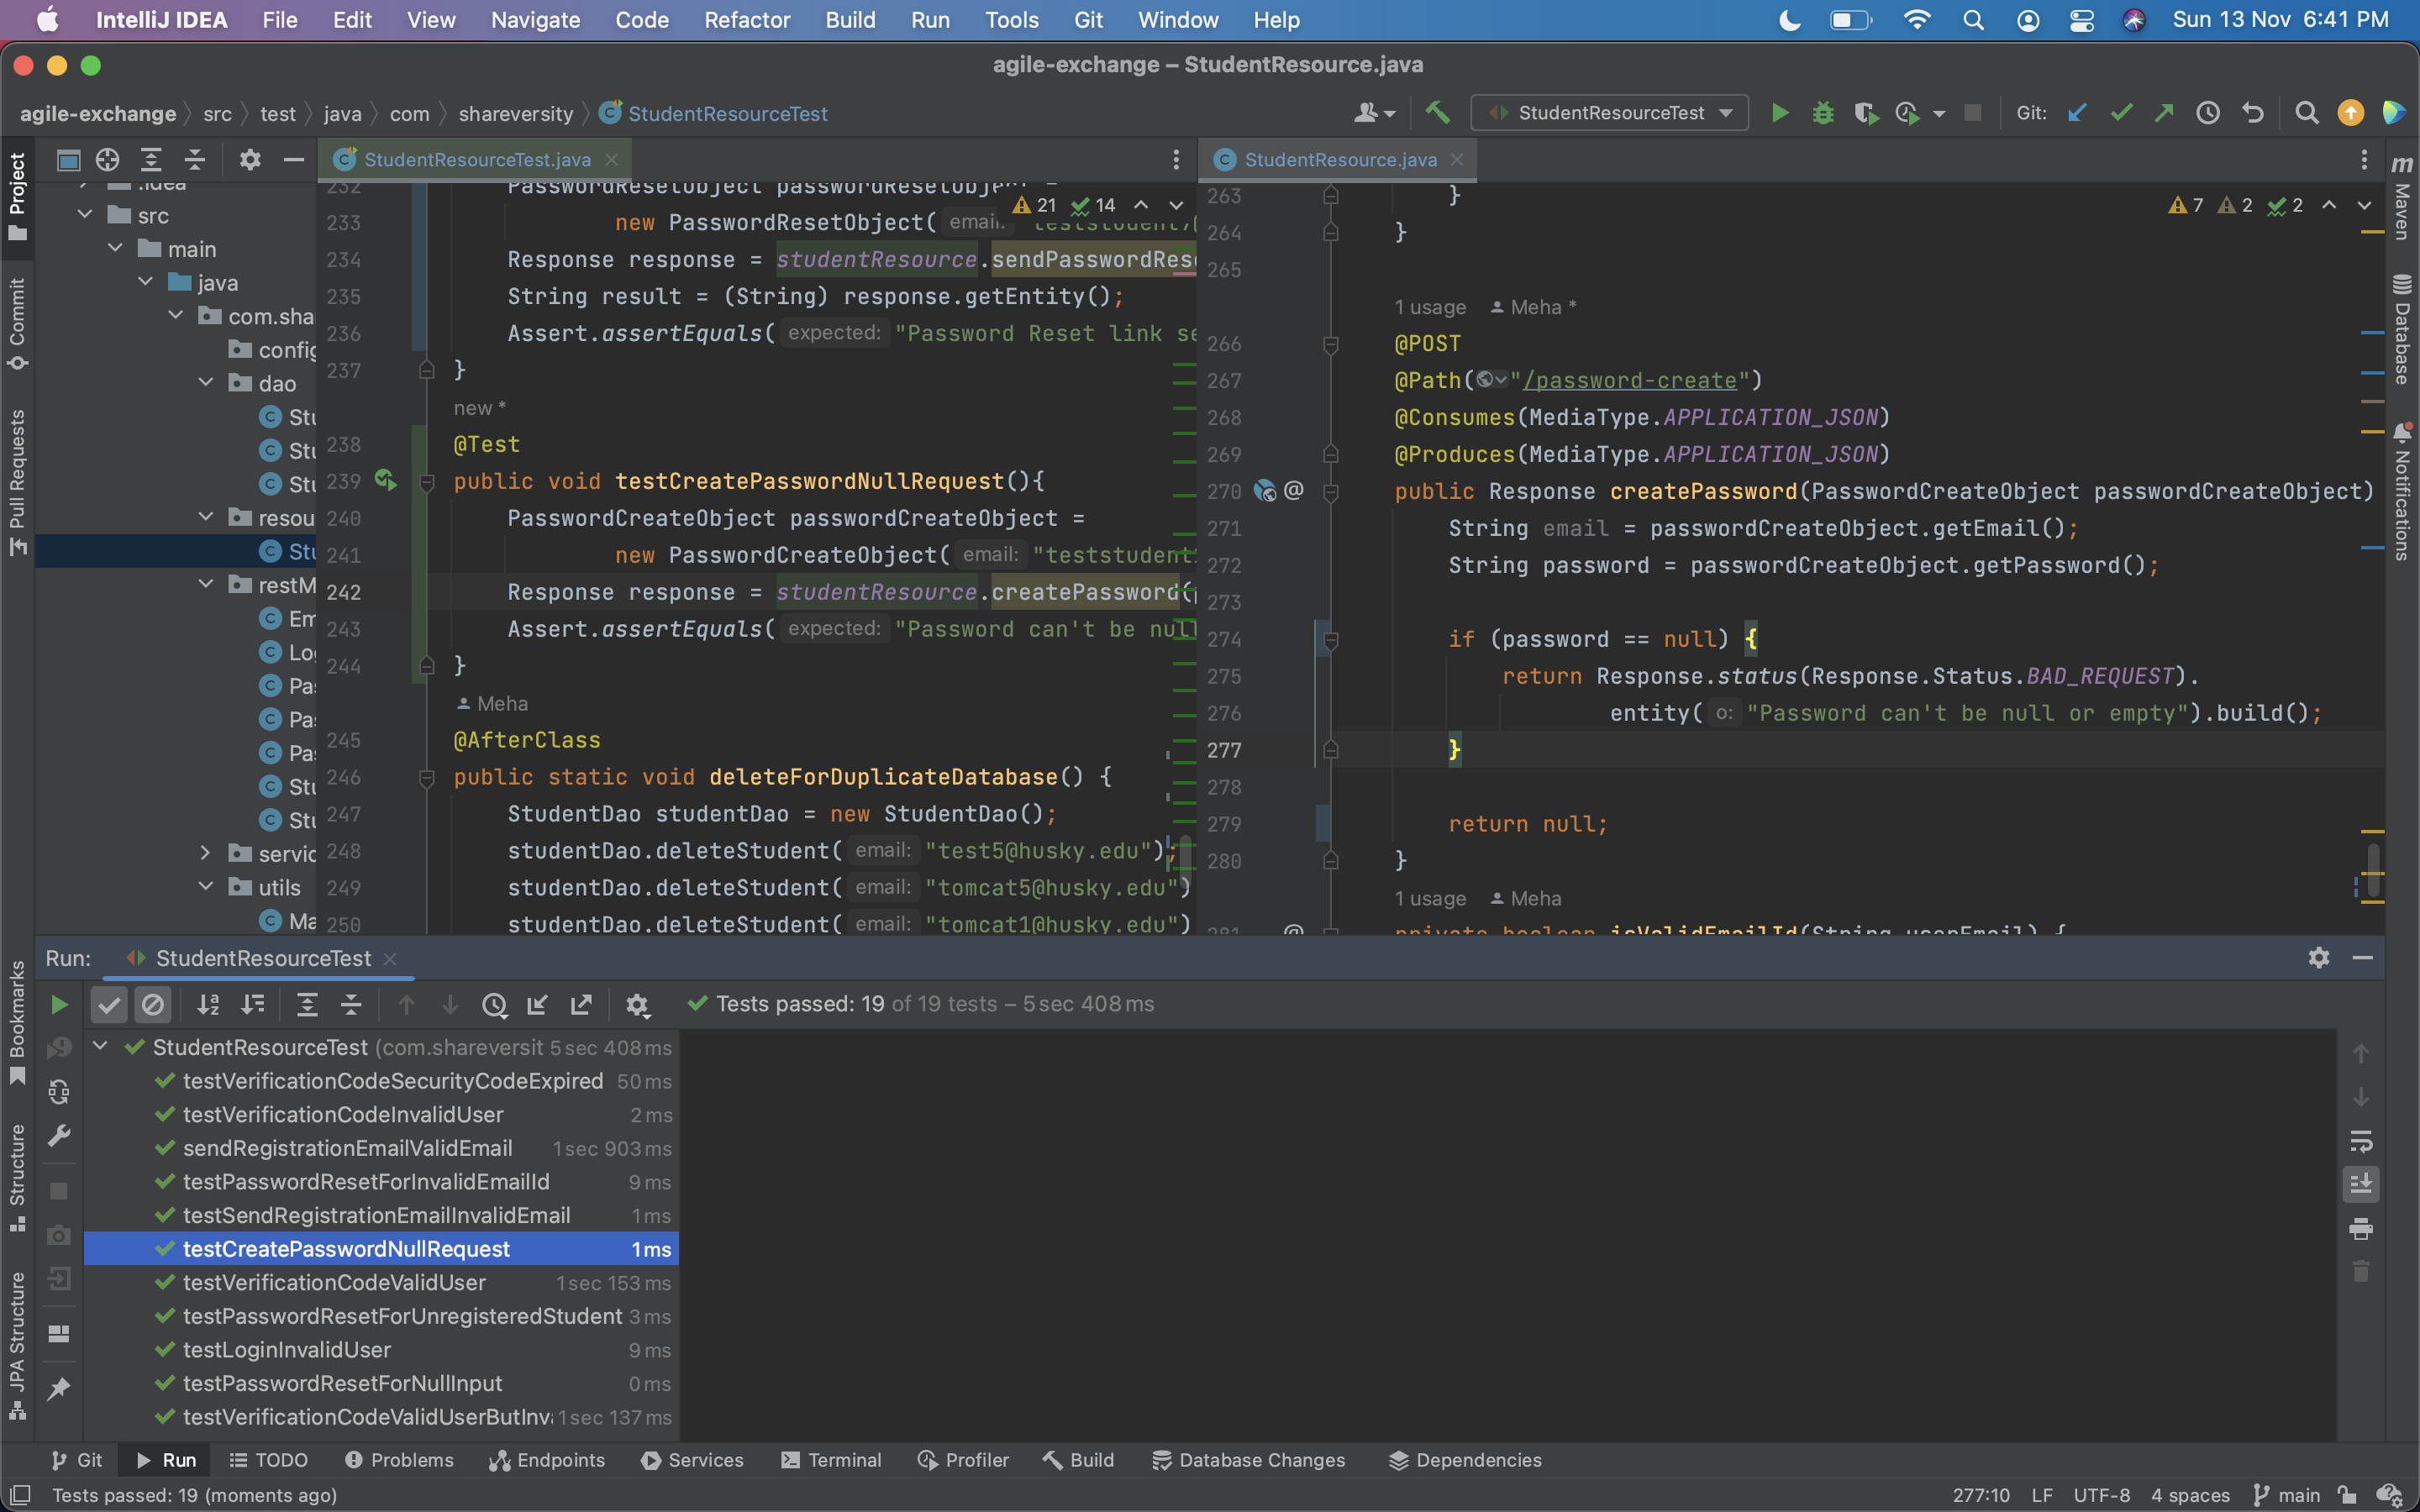Expand the servic package in Project tree
Image resolution: width=2420 pixels, height=1512 pixels.
pyautogui.click(x=206, y=853)
